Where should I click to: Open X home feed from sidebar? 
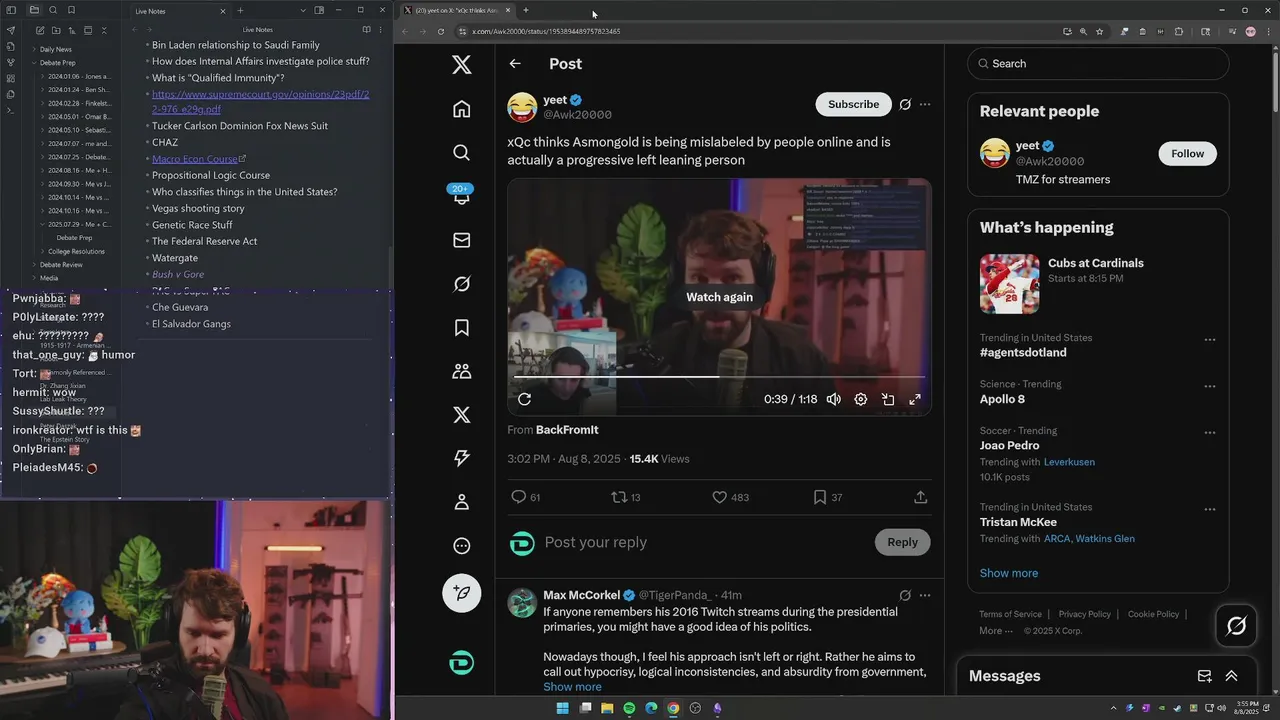(x=461, y=109)
